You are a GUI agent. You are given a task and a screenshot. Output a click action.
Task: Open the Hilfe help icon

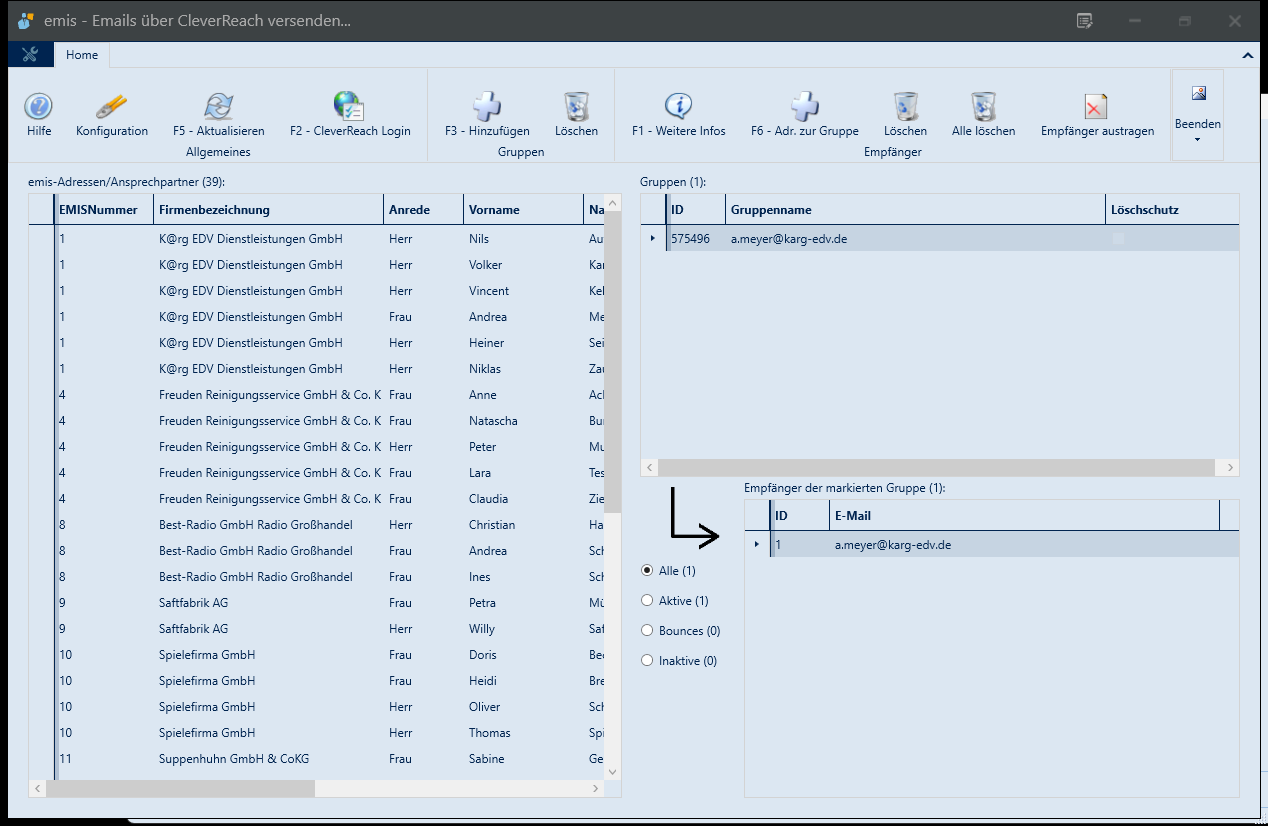point(39,107)
